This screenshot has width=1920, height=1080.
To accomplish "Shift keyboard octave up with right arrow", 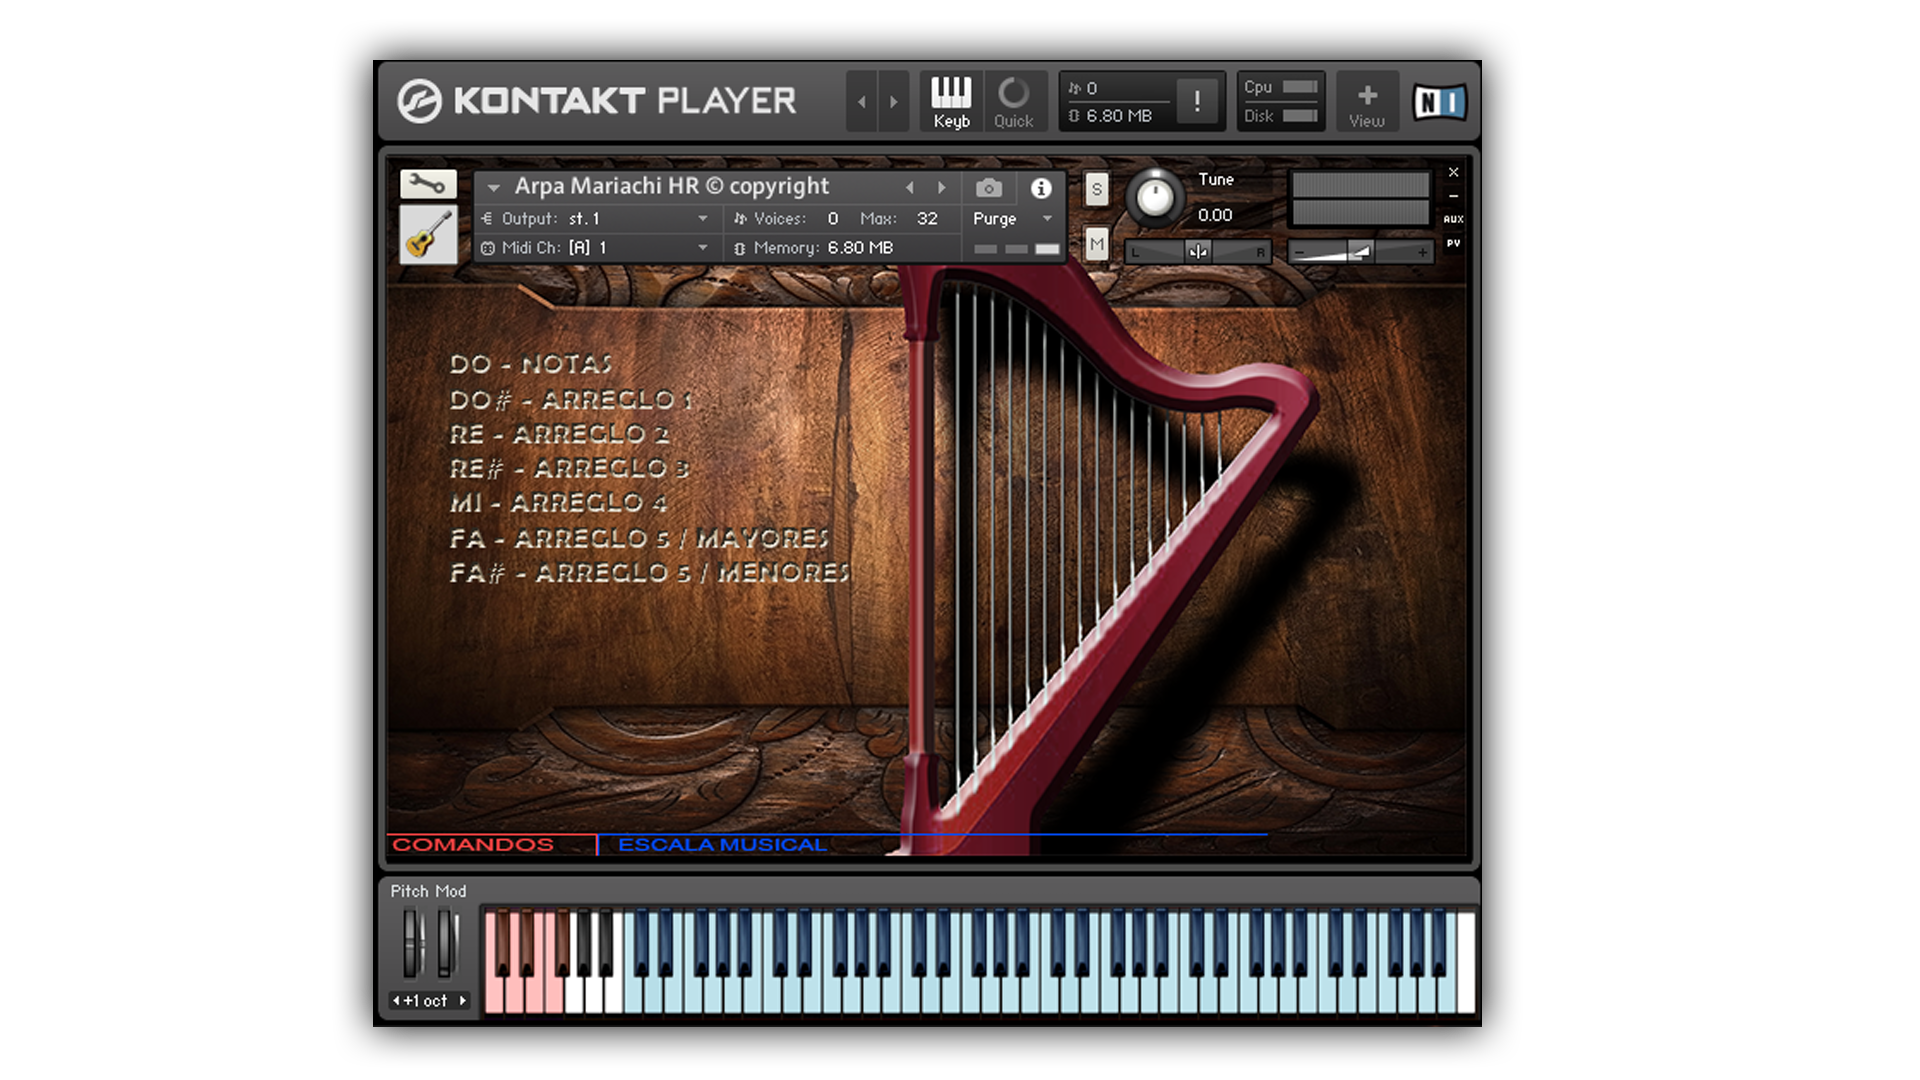I will pyautogui.click(x=462, y=1000).
